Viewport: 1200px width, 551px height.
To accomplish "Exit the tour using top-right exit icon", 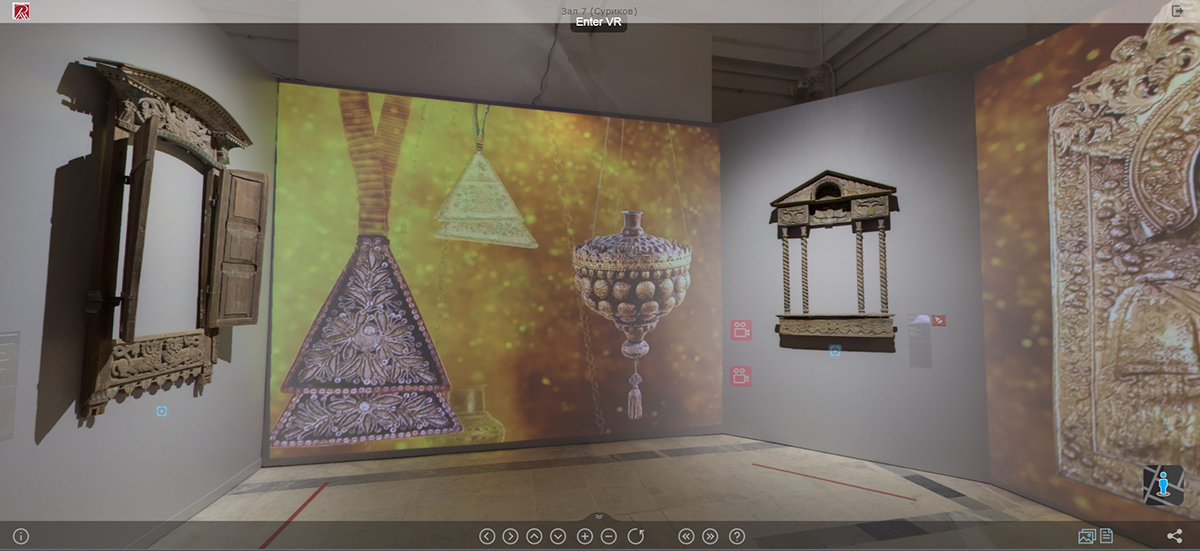I will (x=1177, y=10).
